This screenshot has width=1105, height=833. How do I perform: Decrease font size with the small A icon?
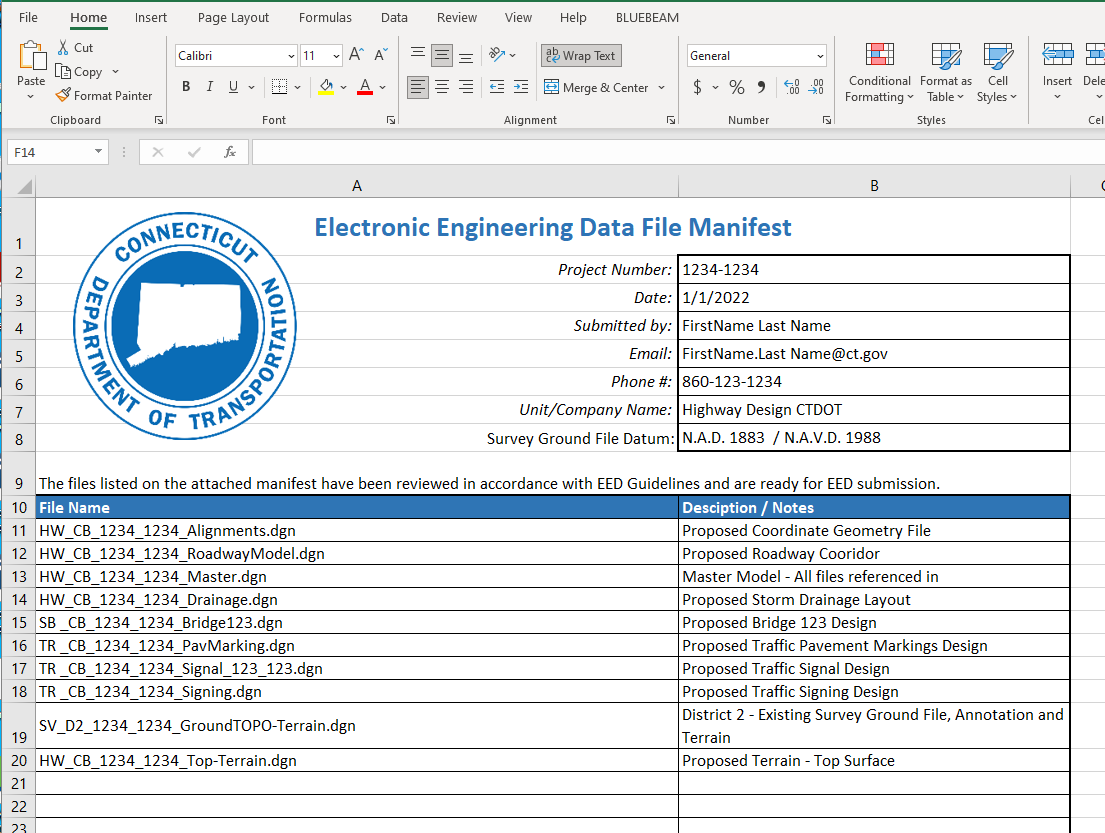pyautogui.click(x=381, y=55)
